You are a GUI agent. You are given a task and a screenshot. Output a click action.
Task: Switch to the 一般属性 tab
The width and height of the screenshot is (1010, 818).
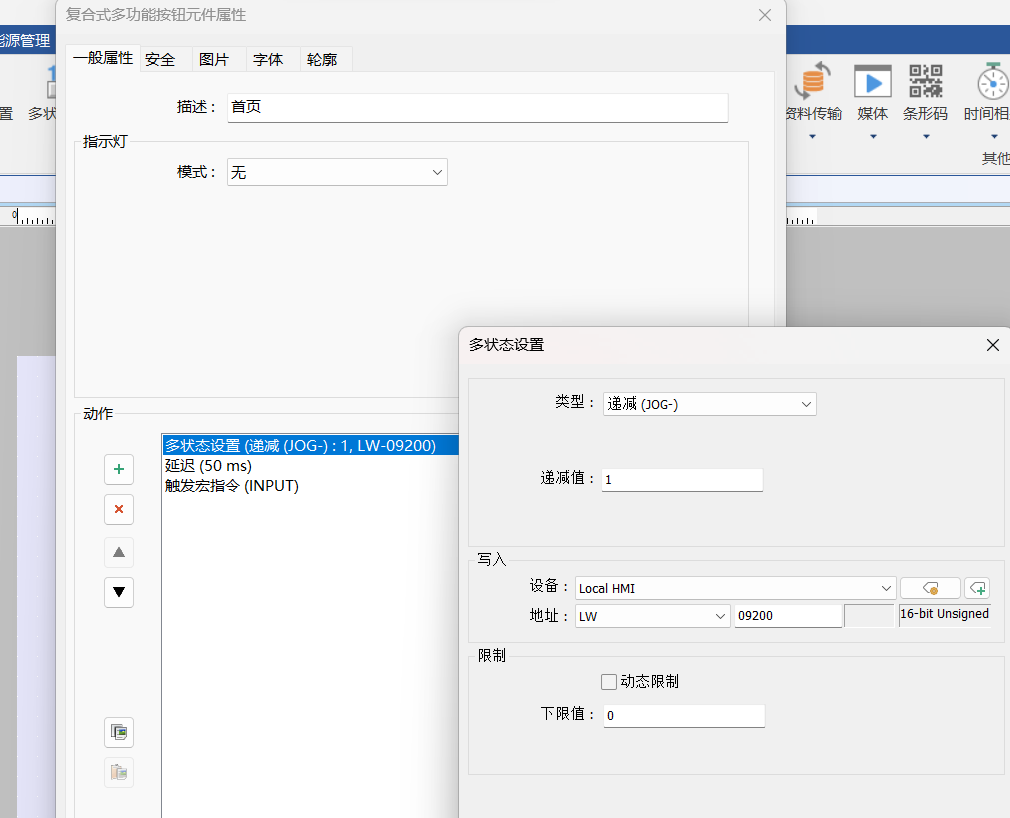(103, 59)
